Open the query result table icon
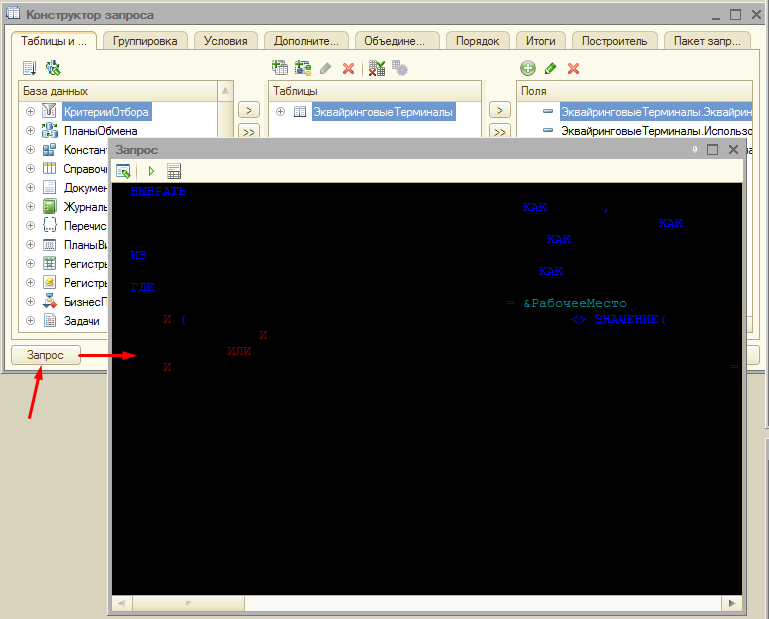The image size is (769, 619). click(x=174, y=171)
